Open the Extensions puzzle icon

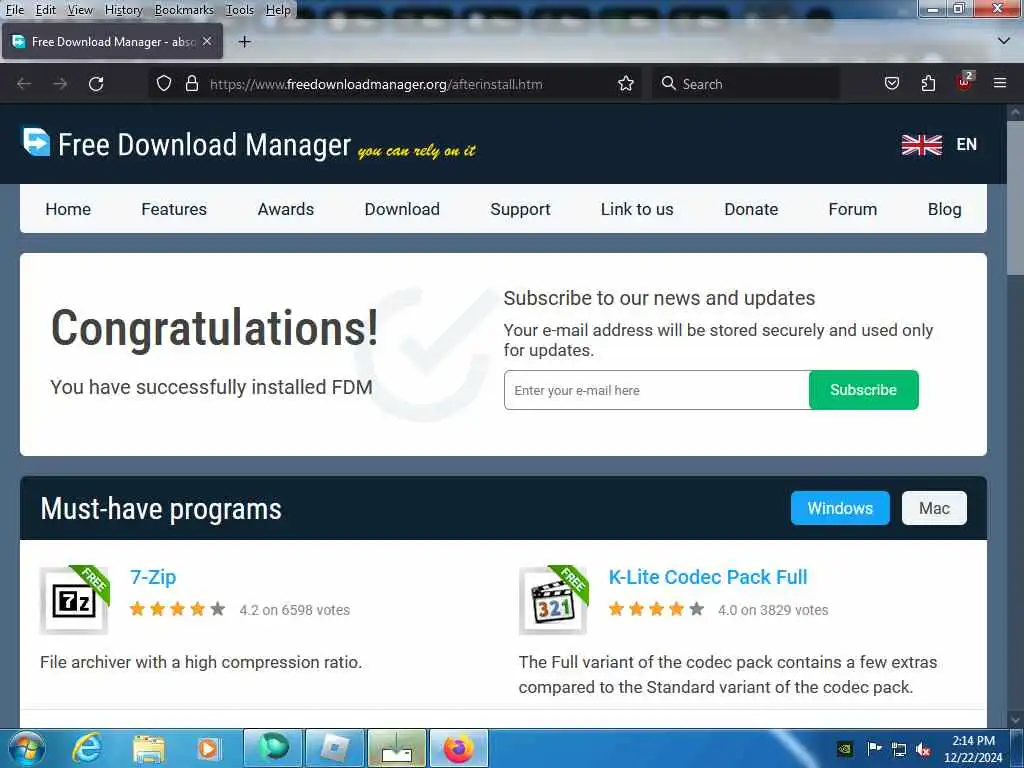coord(928,84)
